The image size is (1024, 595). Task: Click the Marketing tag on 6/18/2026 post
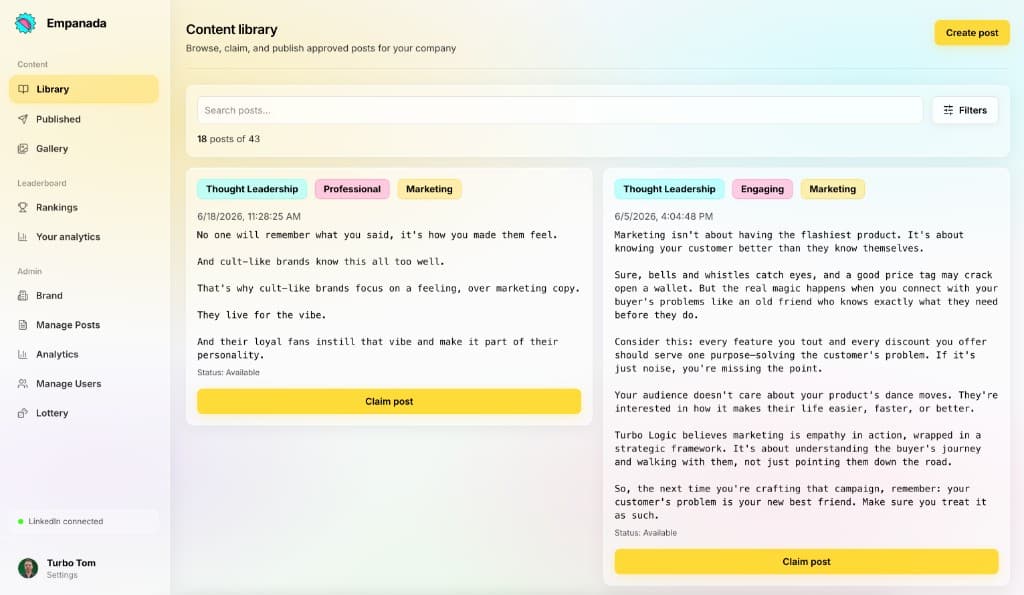pos(429,189)
